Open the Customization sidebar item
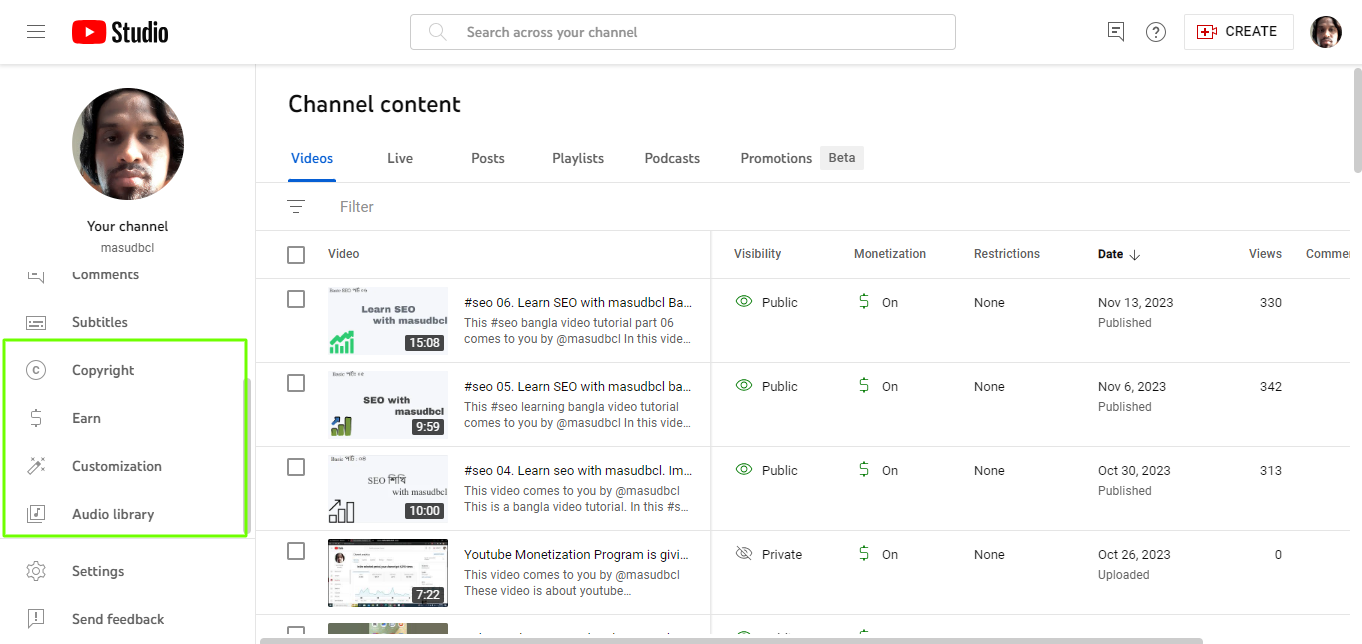 [x=125, y=466]
